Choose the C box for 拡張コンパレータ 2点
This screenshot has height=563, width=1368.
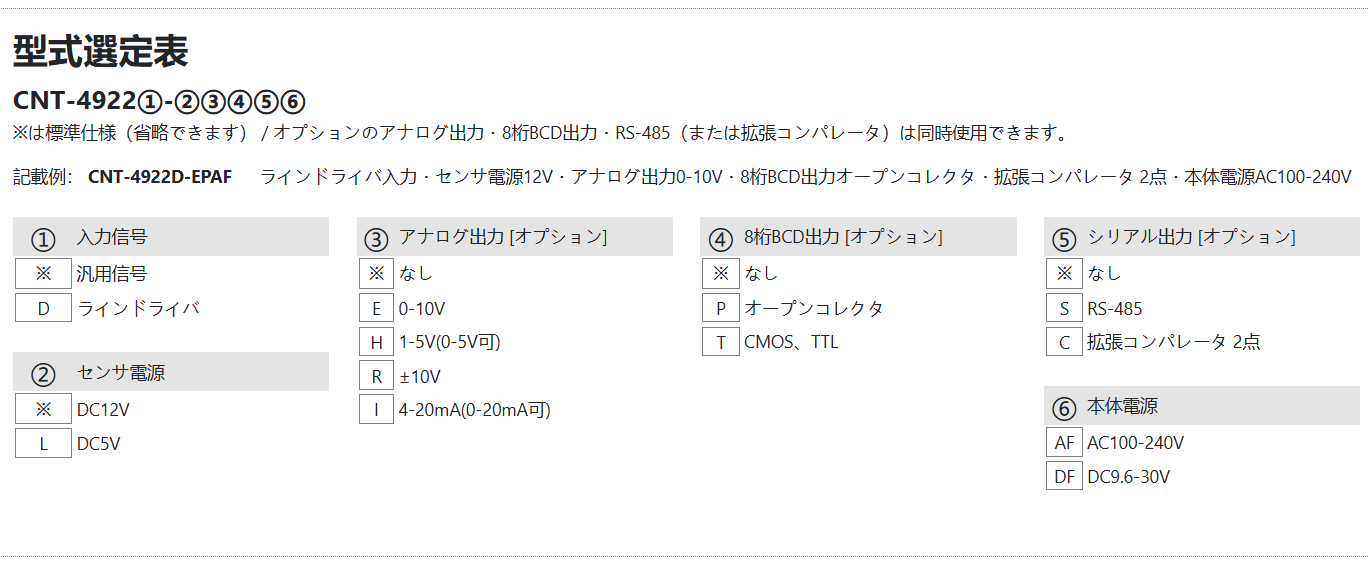tap(1064, 342)
